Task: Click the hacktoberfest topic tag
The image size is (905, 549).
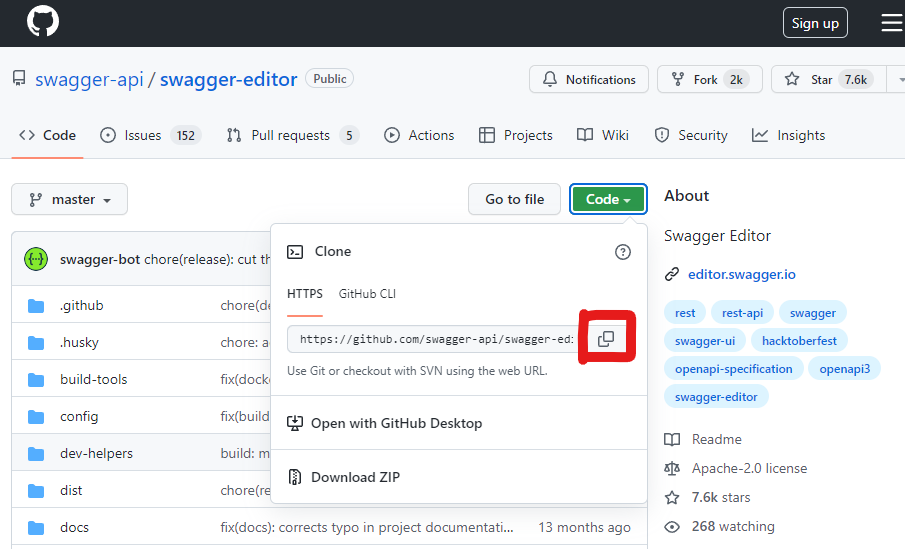Action: click(x=799, y=341)
